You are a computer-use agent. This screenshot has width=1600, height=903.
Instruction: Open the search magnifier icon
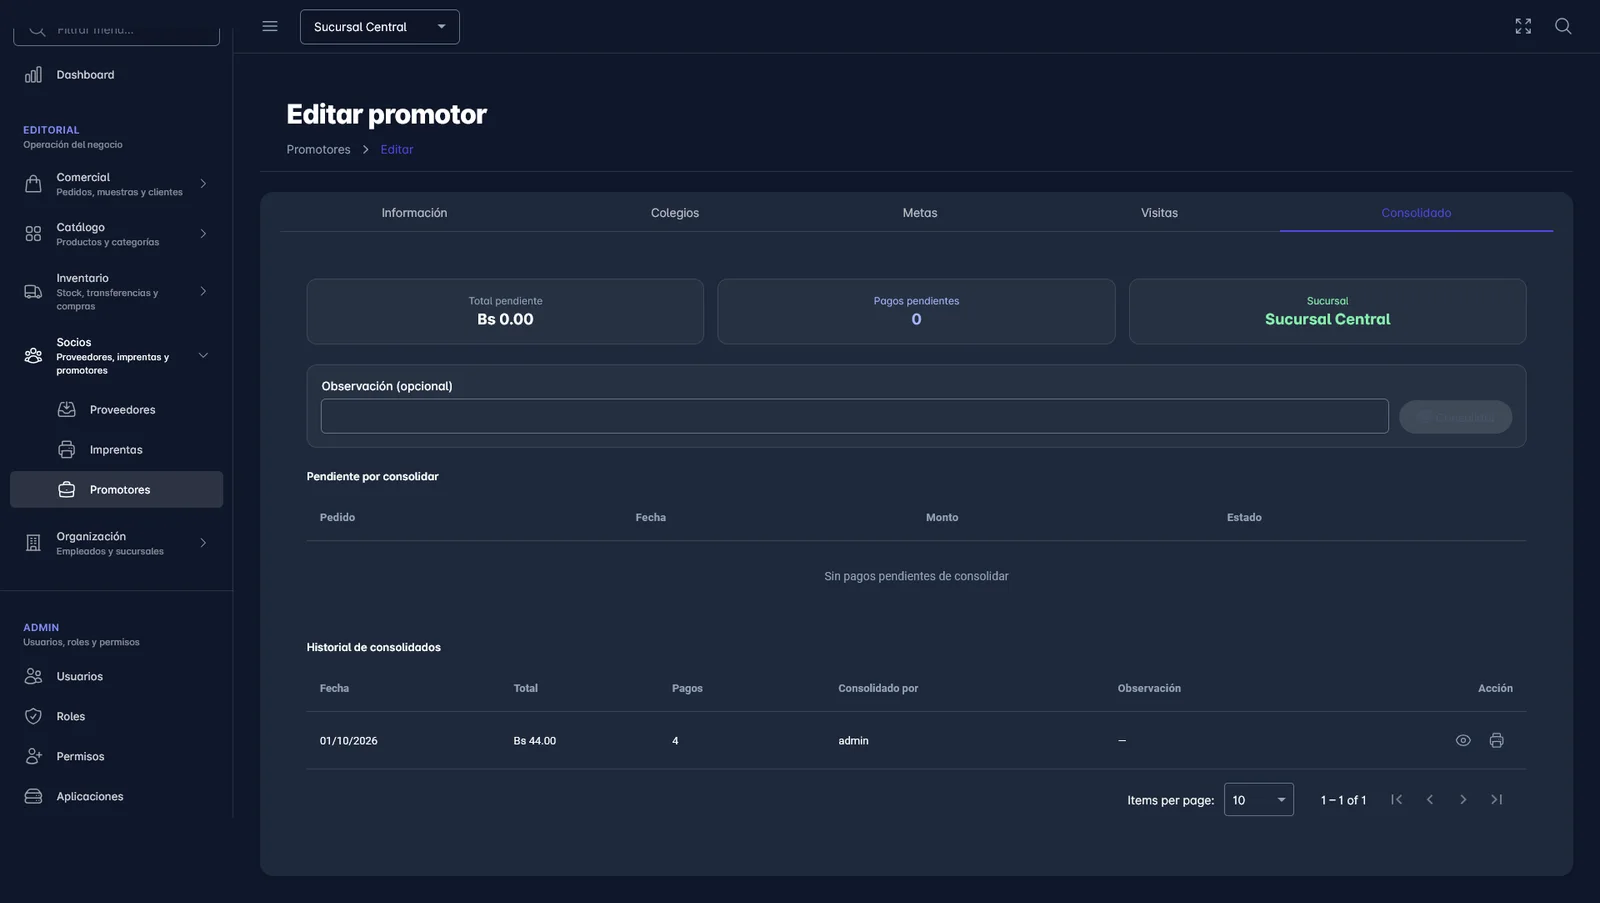[1563, 26]
